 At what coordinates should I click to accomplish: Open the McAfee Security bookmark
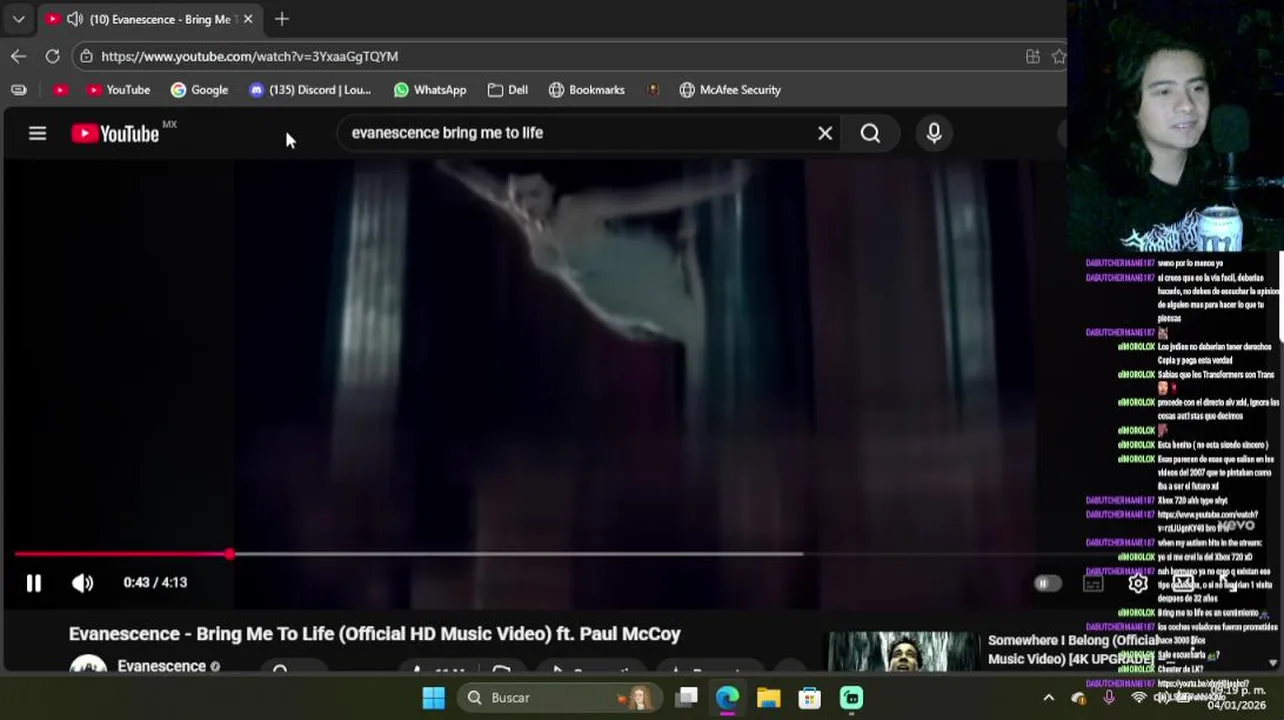(730, 90)
